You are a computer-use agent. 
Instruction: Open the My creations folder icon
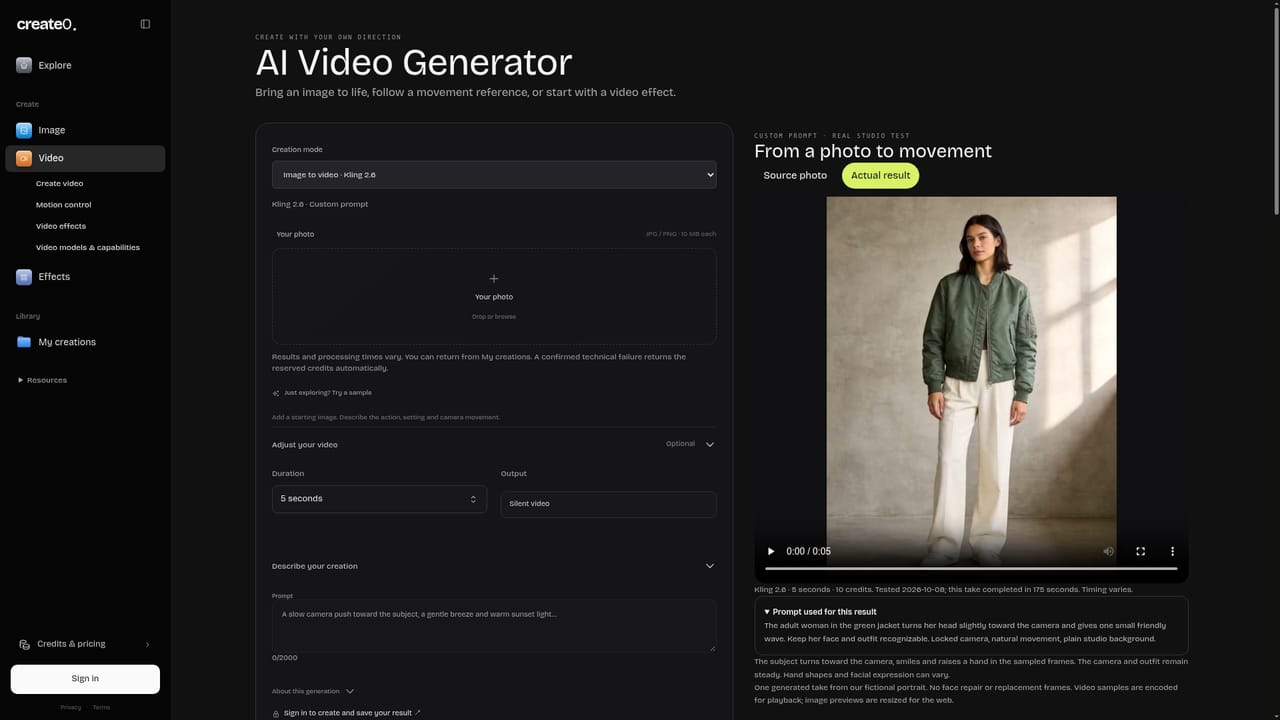tap(24, 342)
